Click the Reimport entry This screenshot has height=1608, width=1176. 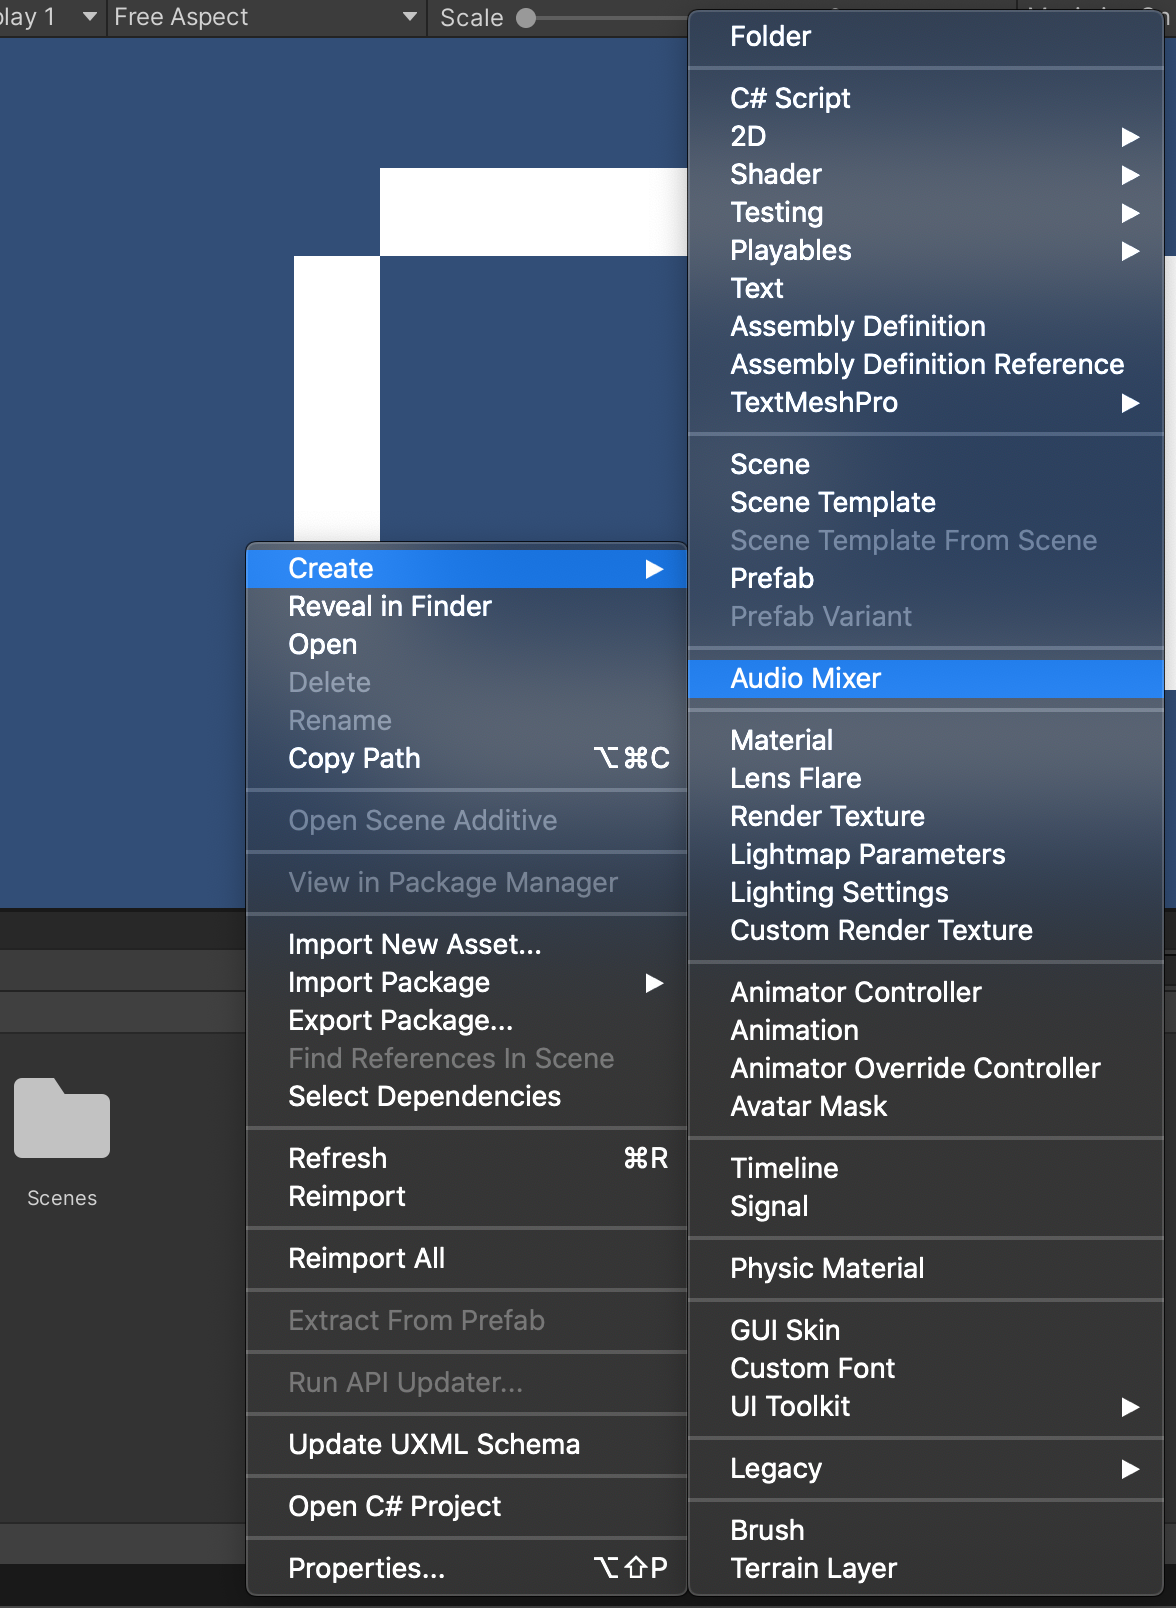pos(466,1196)
